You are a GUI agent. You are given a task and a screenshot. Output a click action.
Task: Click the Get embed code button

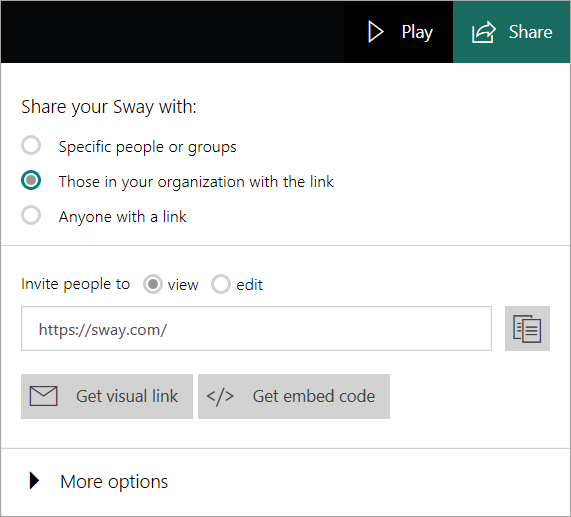(x=294, y=396)
